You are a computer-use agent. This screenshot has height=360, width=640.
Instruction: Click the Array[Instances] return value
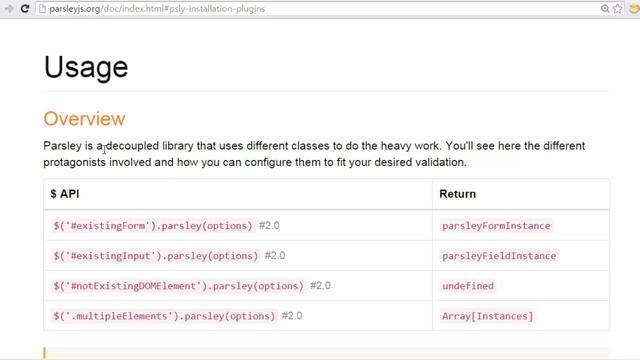click(488, 316)
